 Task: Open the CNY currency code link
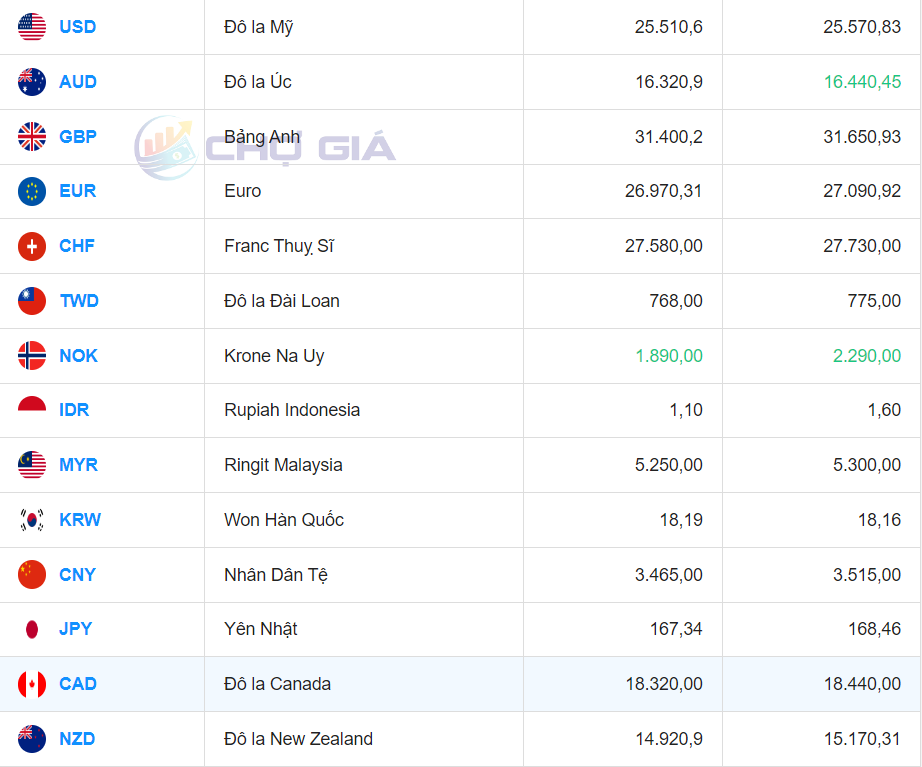coord(77,575)
